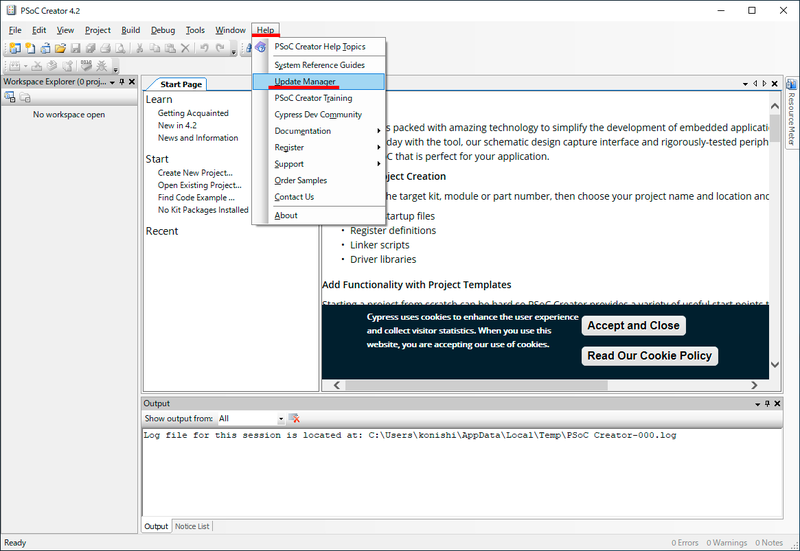Click first Workspace Explorer toolbar icon

click(10, 97)
